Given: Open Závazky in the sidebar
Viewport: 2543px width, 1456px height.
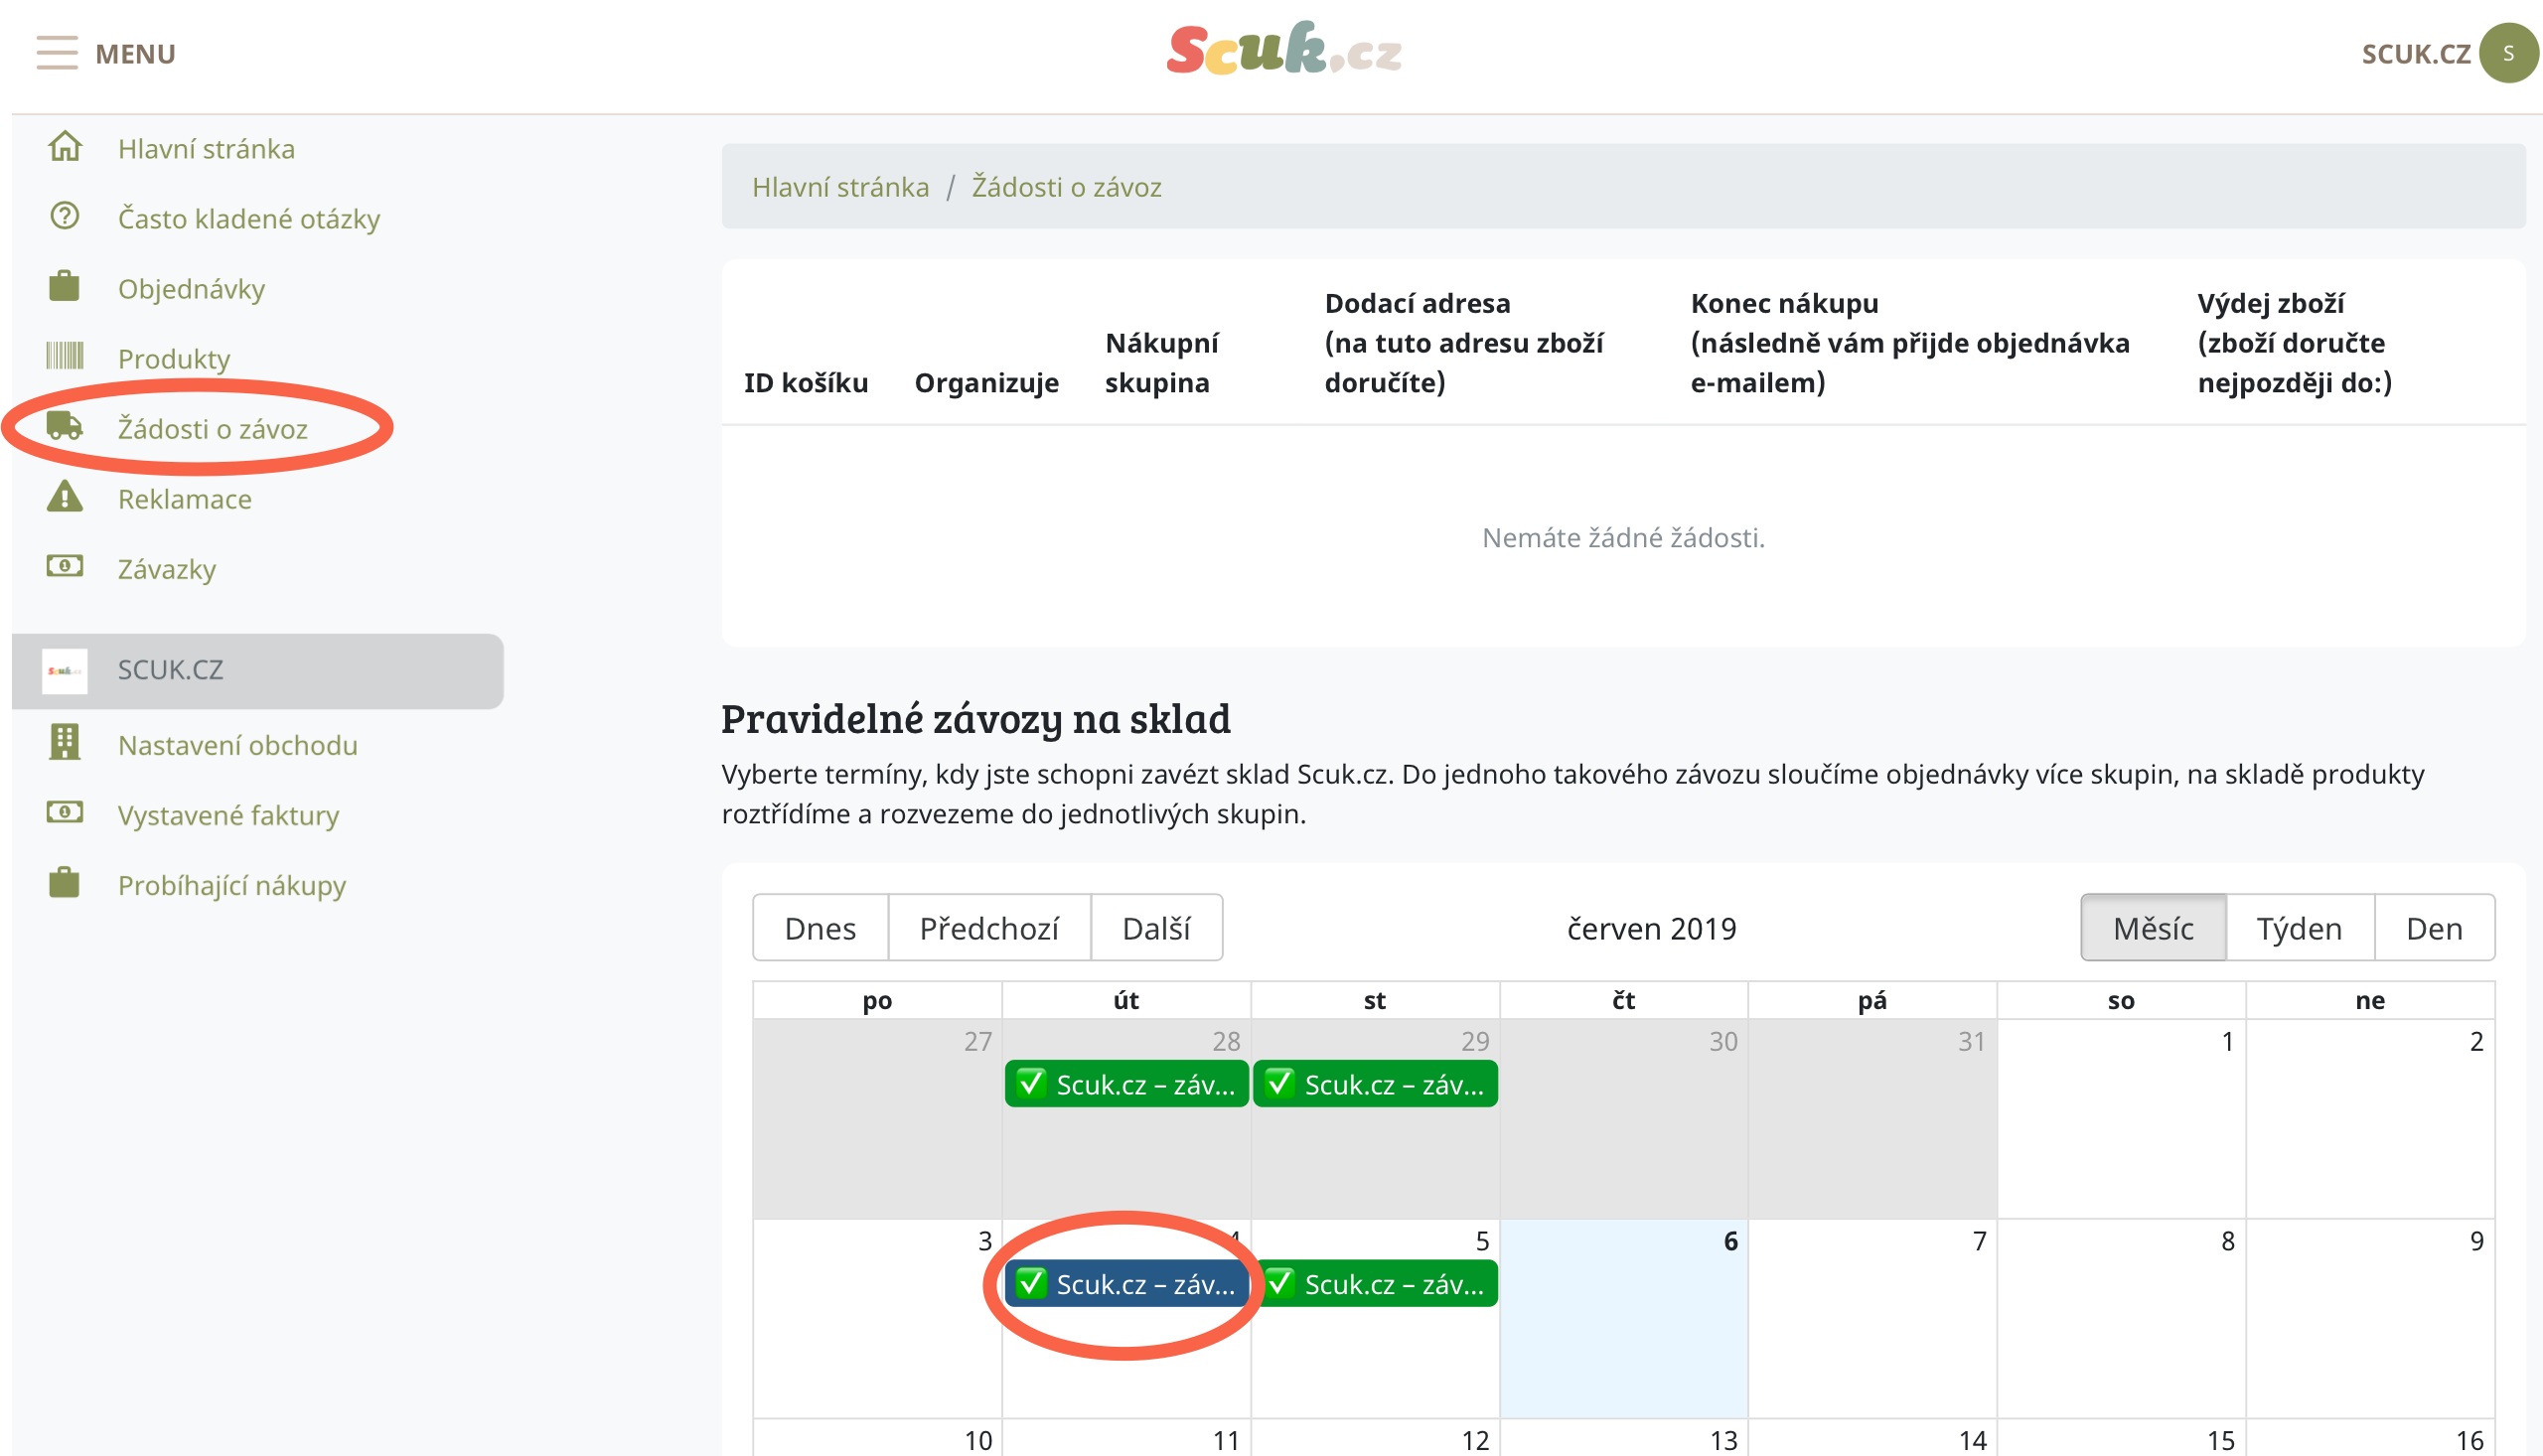Looking at the screenshot, I should 167,568.
